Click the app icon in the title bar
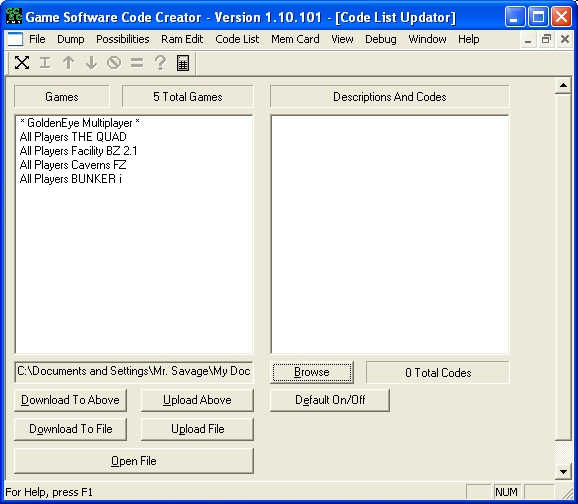 [x=14, y=17]
